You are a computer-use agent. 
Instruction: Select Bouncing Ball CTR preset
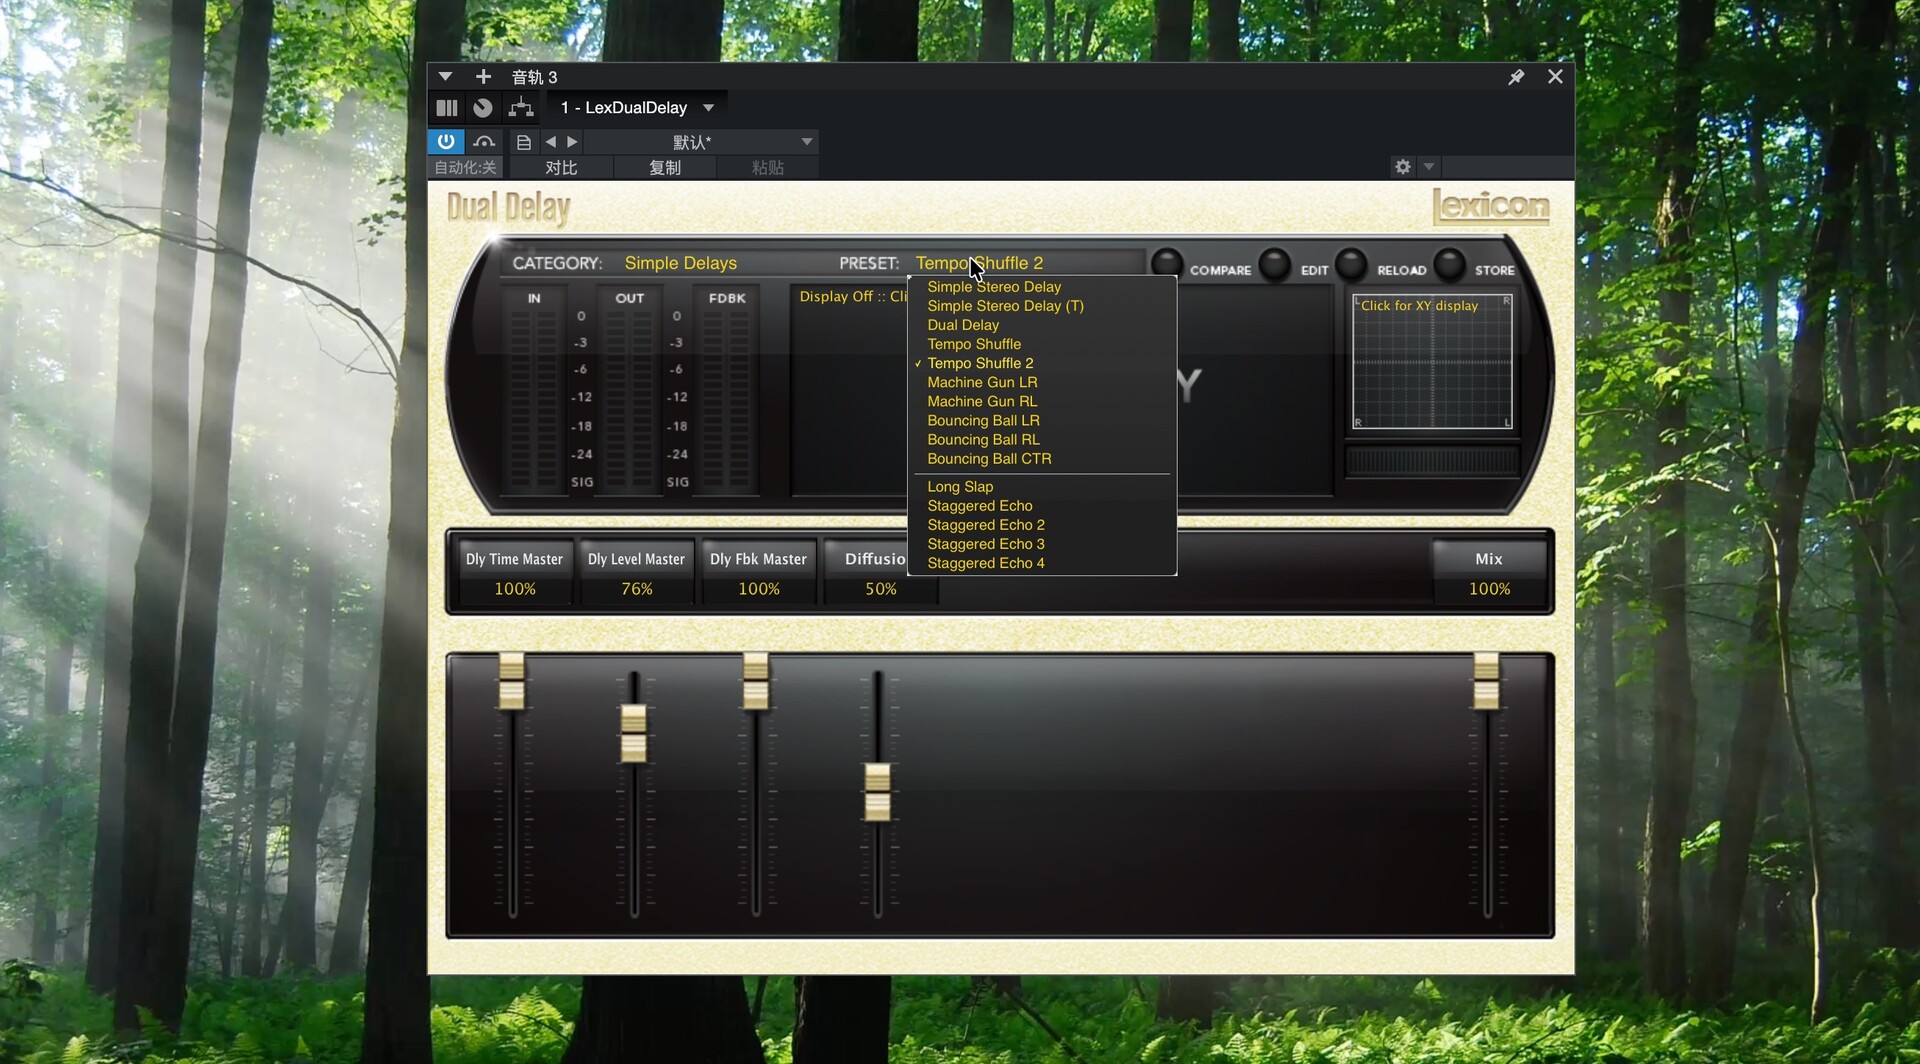[x=989, y=459]
